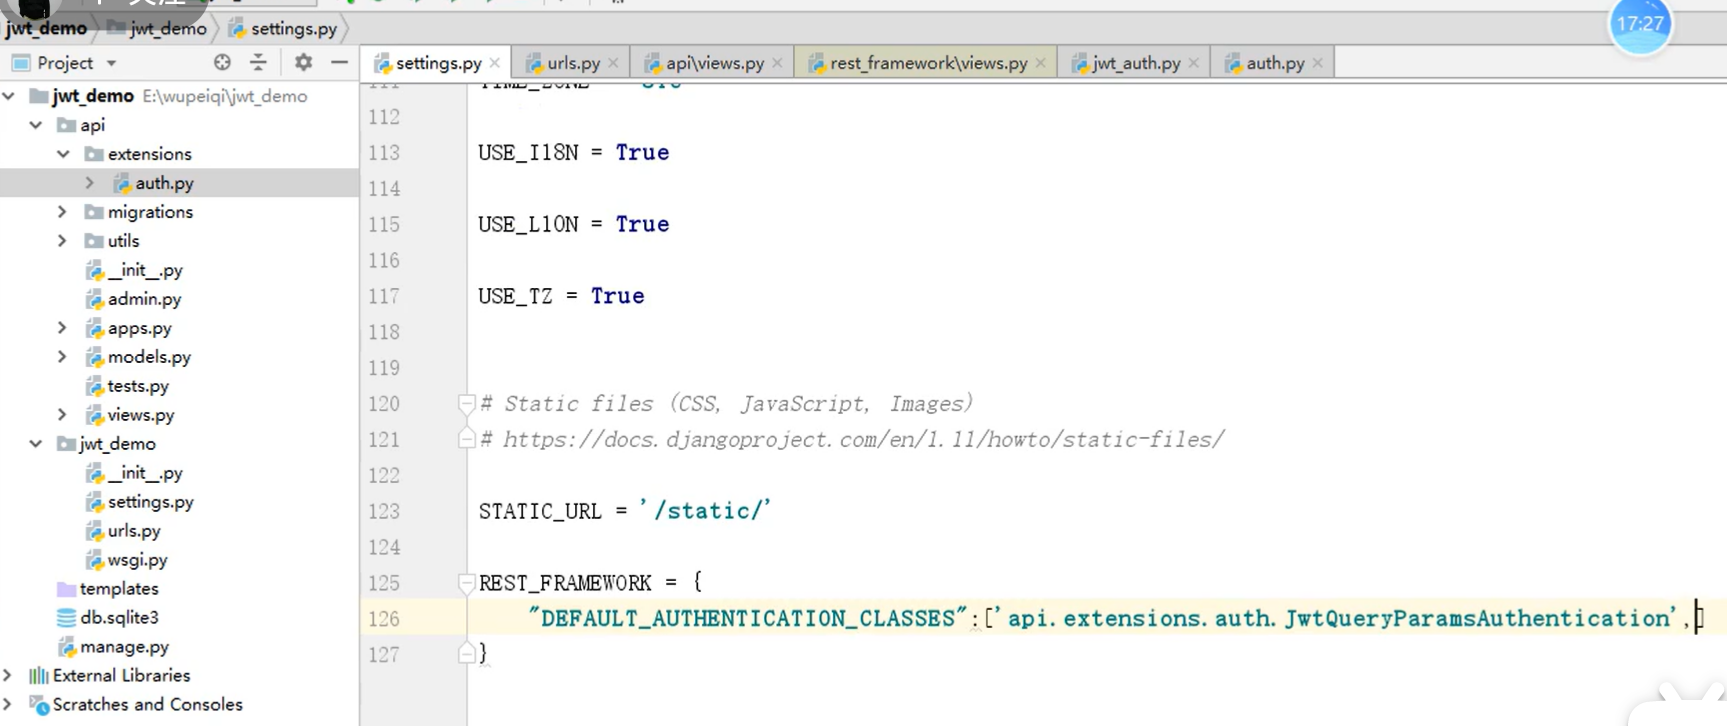Hide the Project tool window
This screenshot has height=726, width=1727.
[x=339, y=63]
